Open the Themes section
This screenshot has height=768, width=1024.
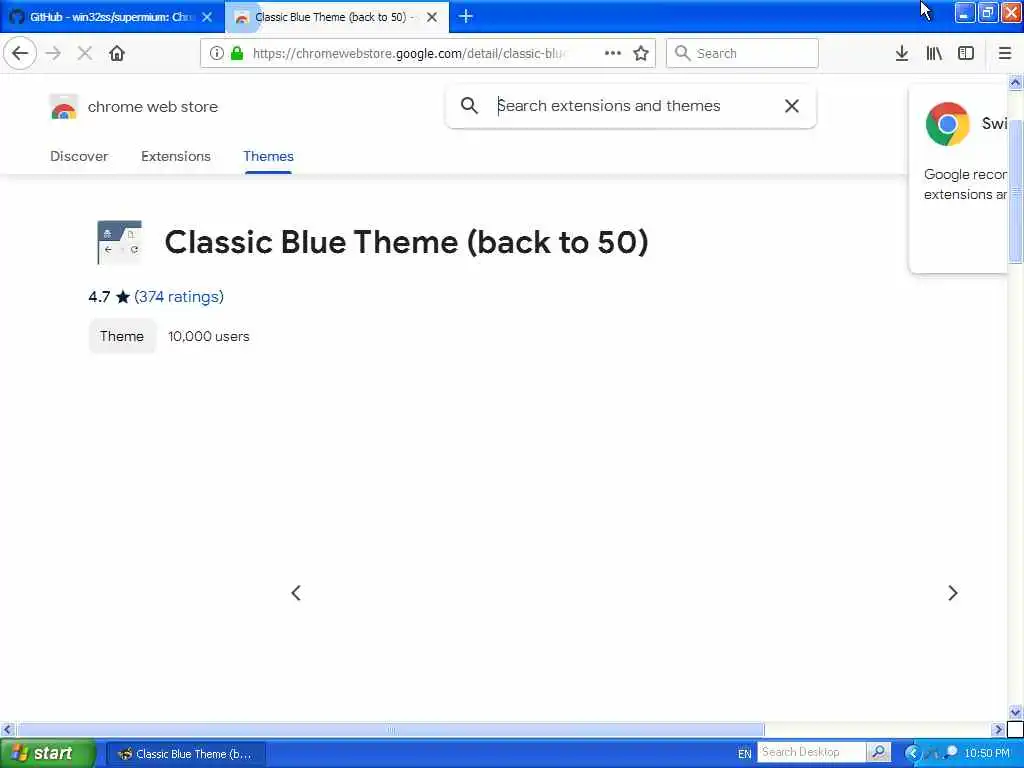point(268,156)
